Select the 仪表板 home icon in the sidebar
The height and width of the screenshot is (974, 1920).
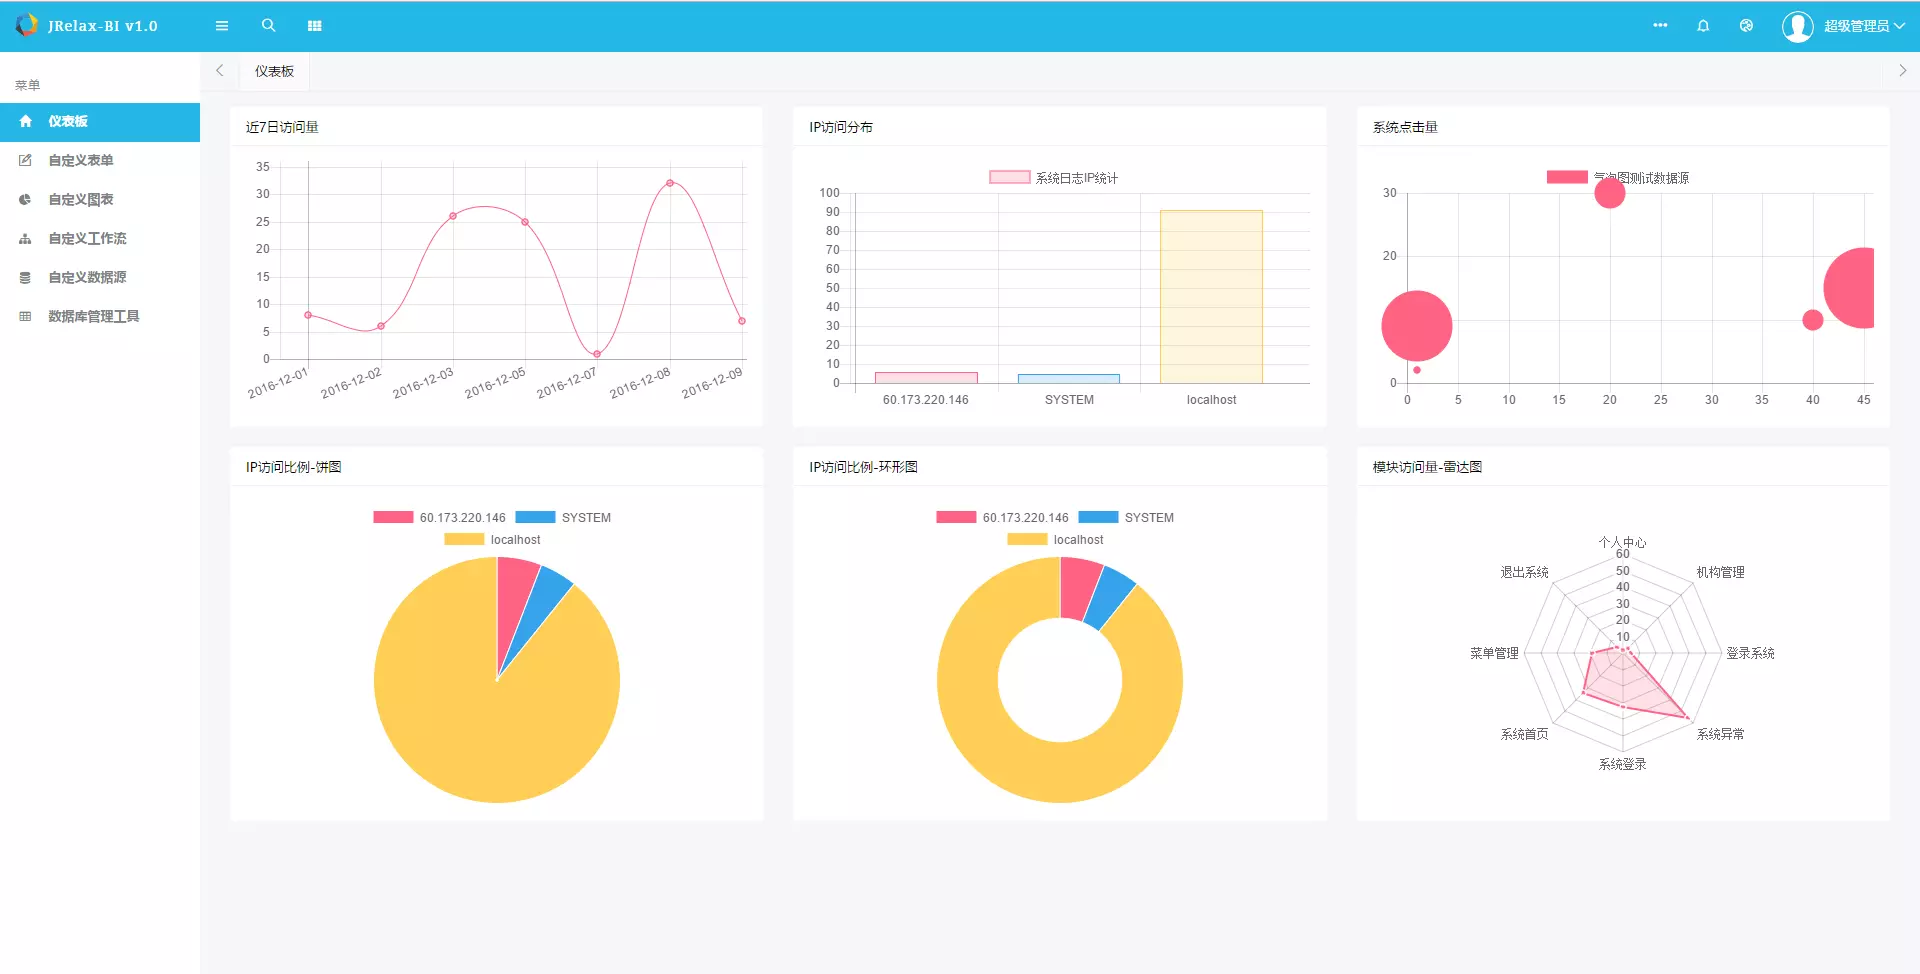(x=26, y=122)
